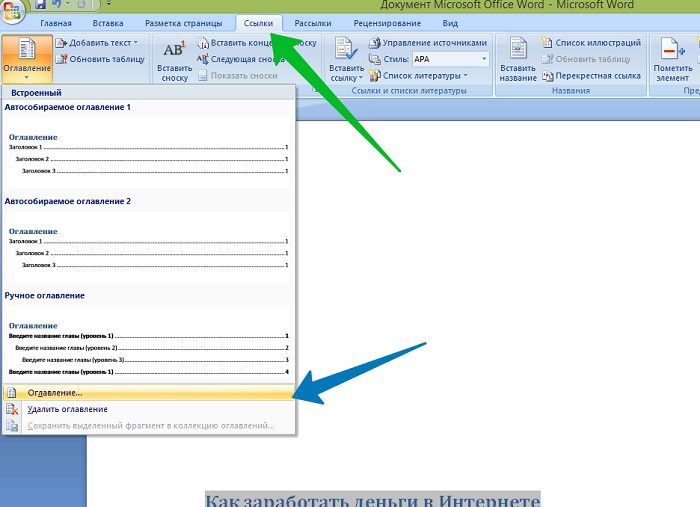Image resolution: width=700 pixels, height=507 pixels.
Task: Click Показать сноски
Action: pos(238,75)
